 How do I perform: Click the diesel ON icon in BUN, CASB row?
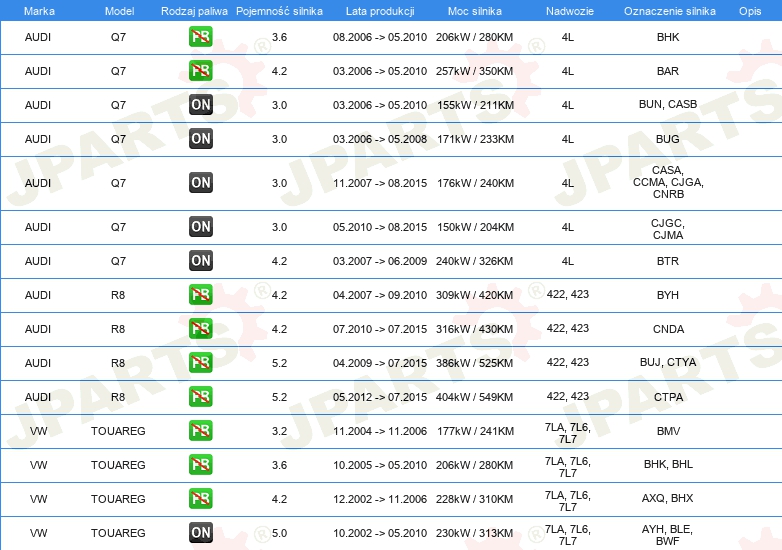pos(200,105)
